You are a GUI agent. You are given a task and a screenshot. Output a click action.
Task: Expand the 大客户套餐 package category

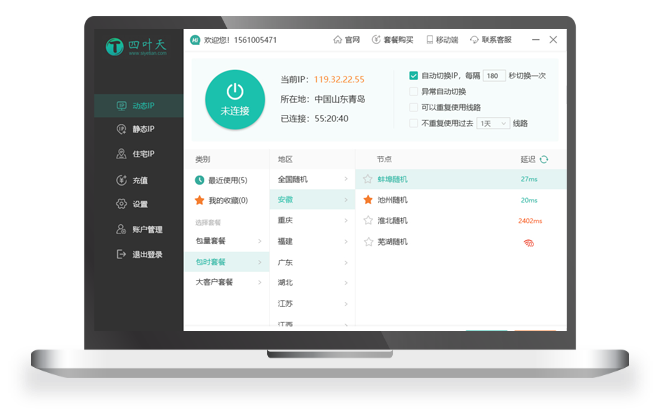(226, 283)
